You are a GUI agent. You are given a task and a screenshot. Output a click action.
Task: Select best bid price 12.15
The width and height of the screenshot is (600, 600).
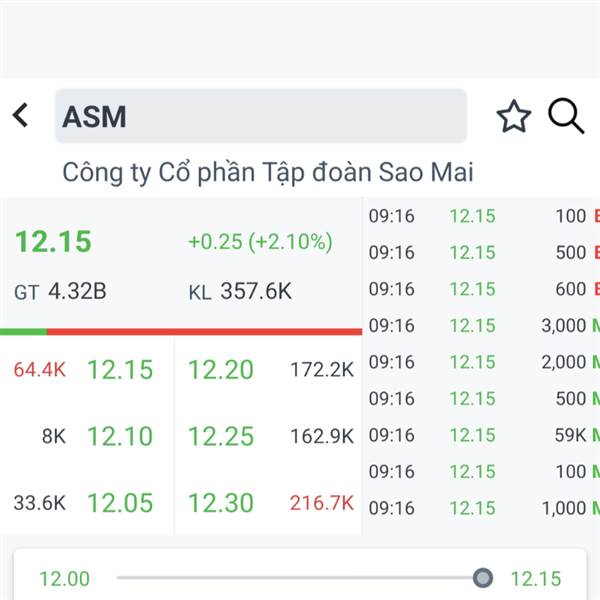point(120,370)
